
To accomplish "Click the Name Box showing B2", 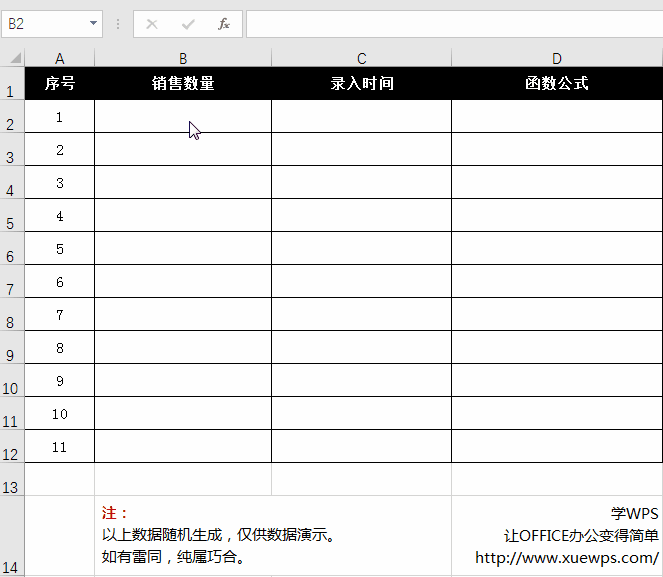I will (x=45, y=23).
